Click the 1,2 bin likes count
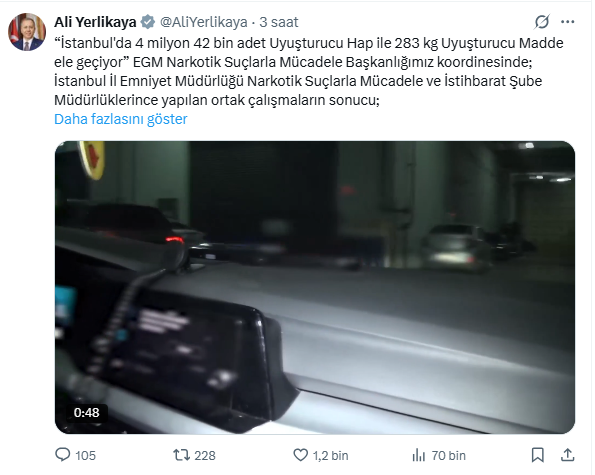The width and height of the screenshot is (595, 475). pos(330,455)
